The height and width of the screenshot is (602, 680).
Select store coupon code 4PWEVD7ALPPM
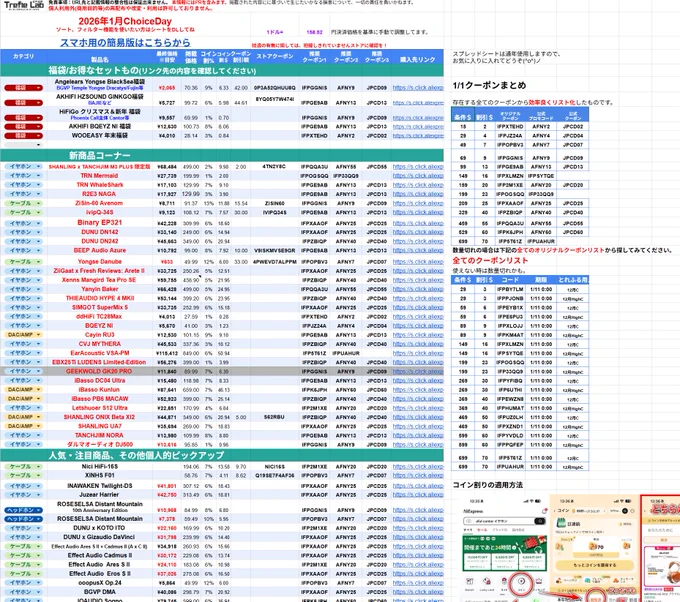[x=275, y=262]
